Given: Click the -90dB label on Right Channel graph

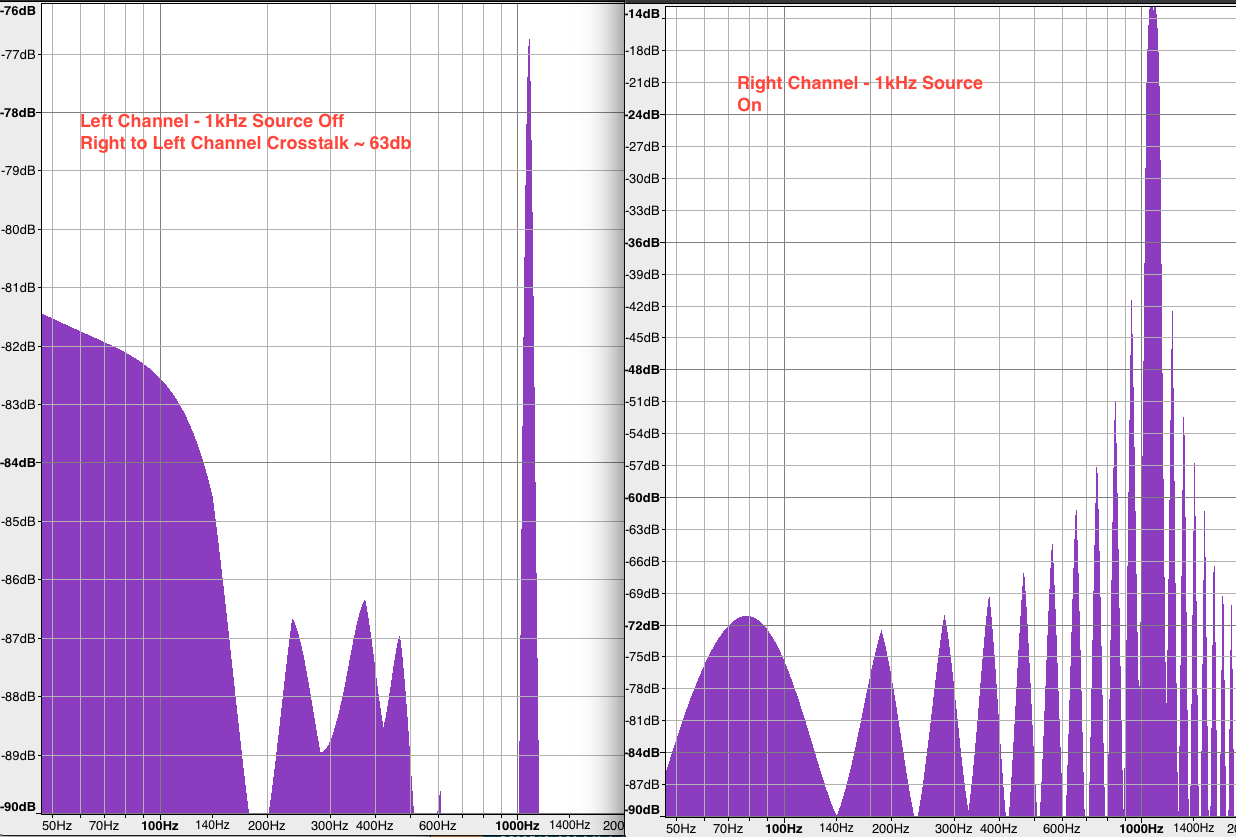Looking at the screenshot, I should (x=642, y=809).
